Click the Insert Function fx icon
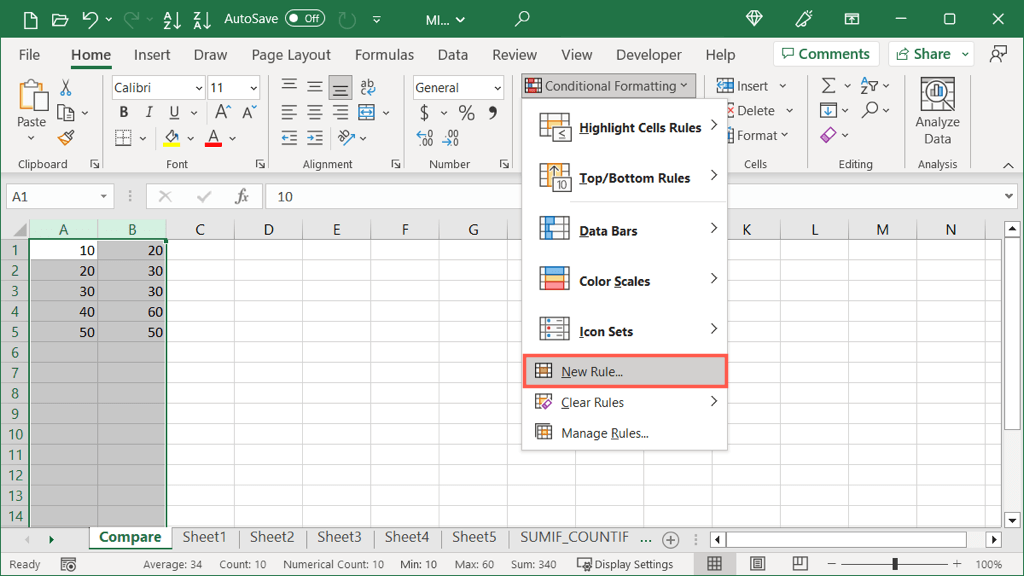This screenshot has width=1024, height=576. point(241,197)
